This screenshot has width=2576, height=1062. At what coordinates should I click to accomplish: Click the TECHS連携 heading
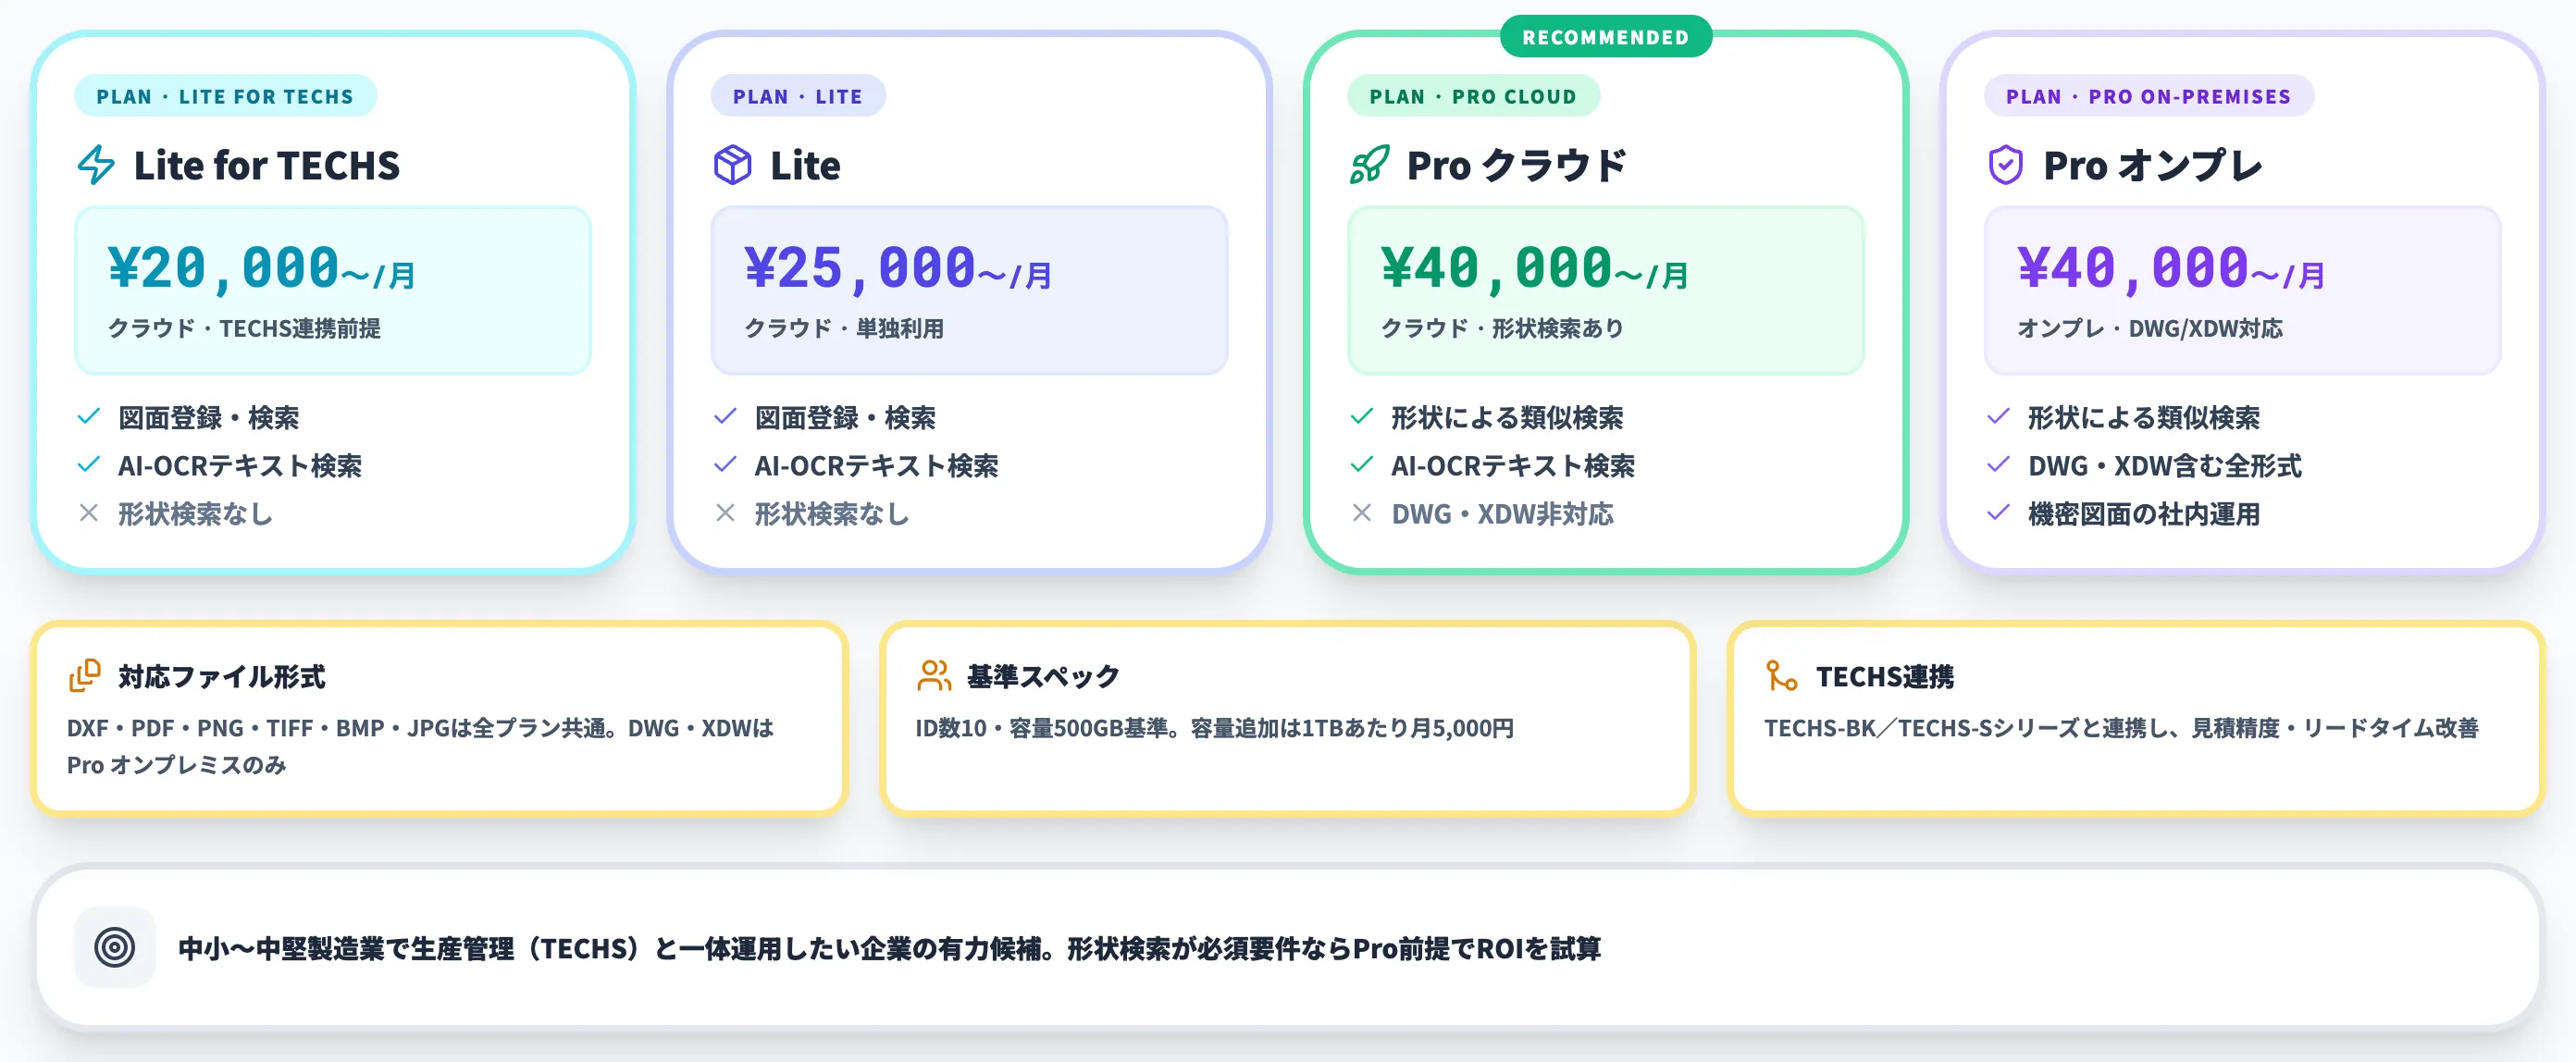1885,677
